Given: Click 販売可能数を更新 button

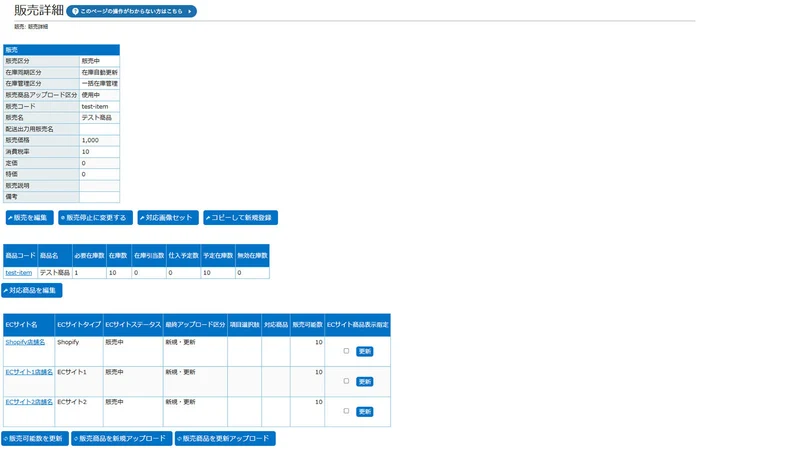Looking at the screenshot, I should tap(35, 439).
